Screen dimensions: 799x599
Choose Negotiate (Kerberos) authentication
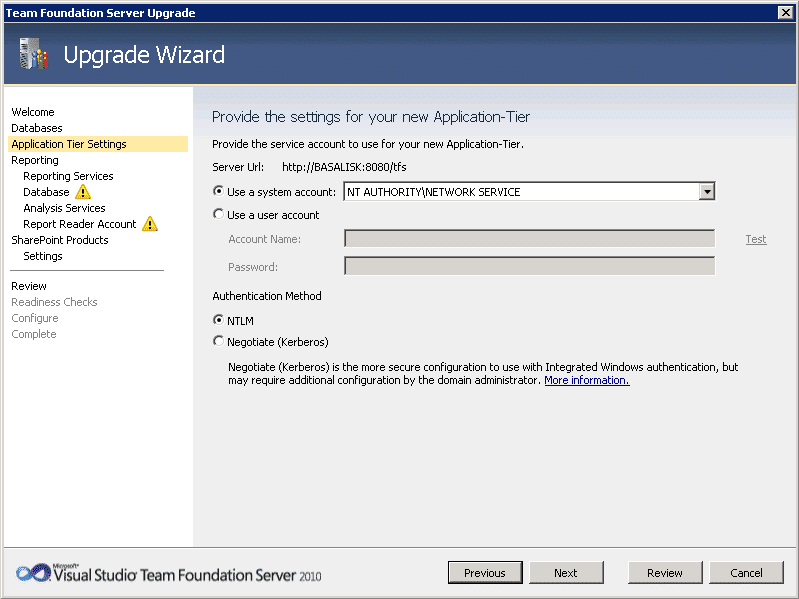218,341
